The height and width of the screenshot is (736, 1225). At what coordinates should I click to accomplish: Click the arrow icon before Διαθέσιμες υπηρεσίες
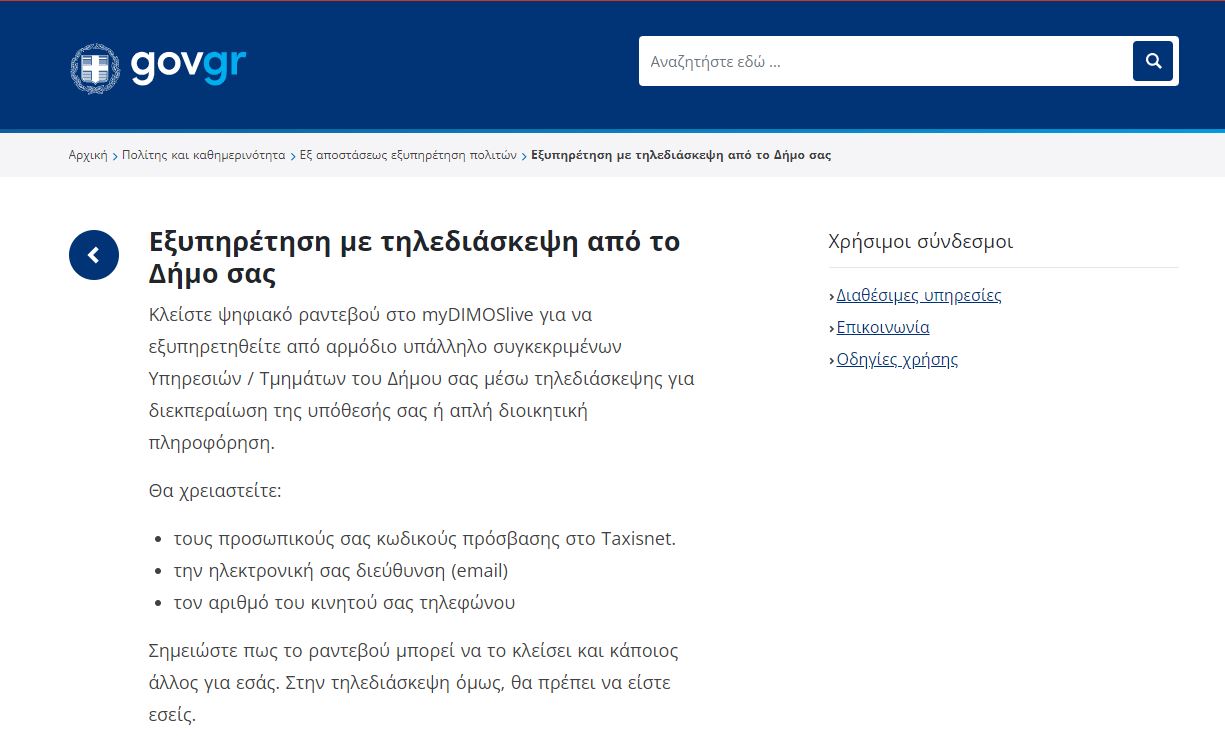point(831,295)
